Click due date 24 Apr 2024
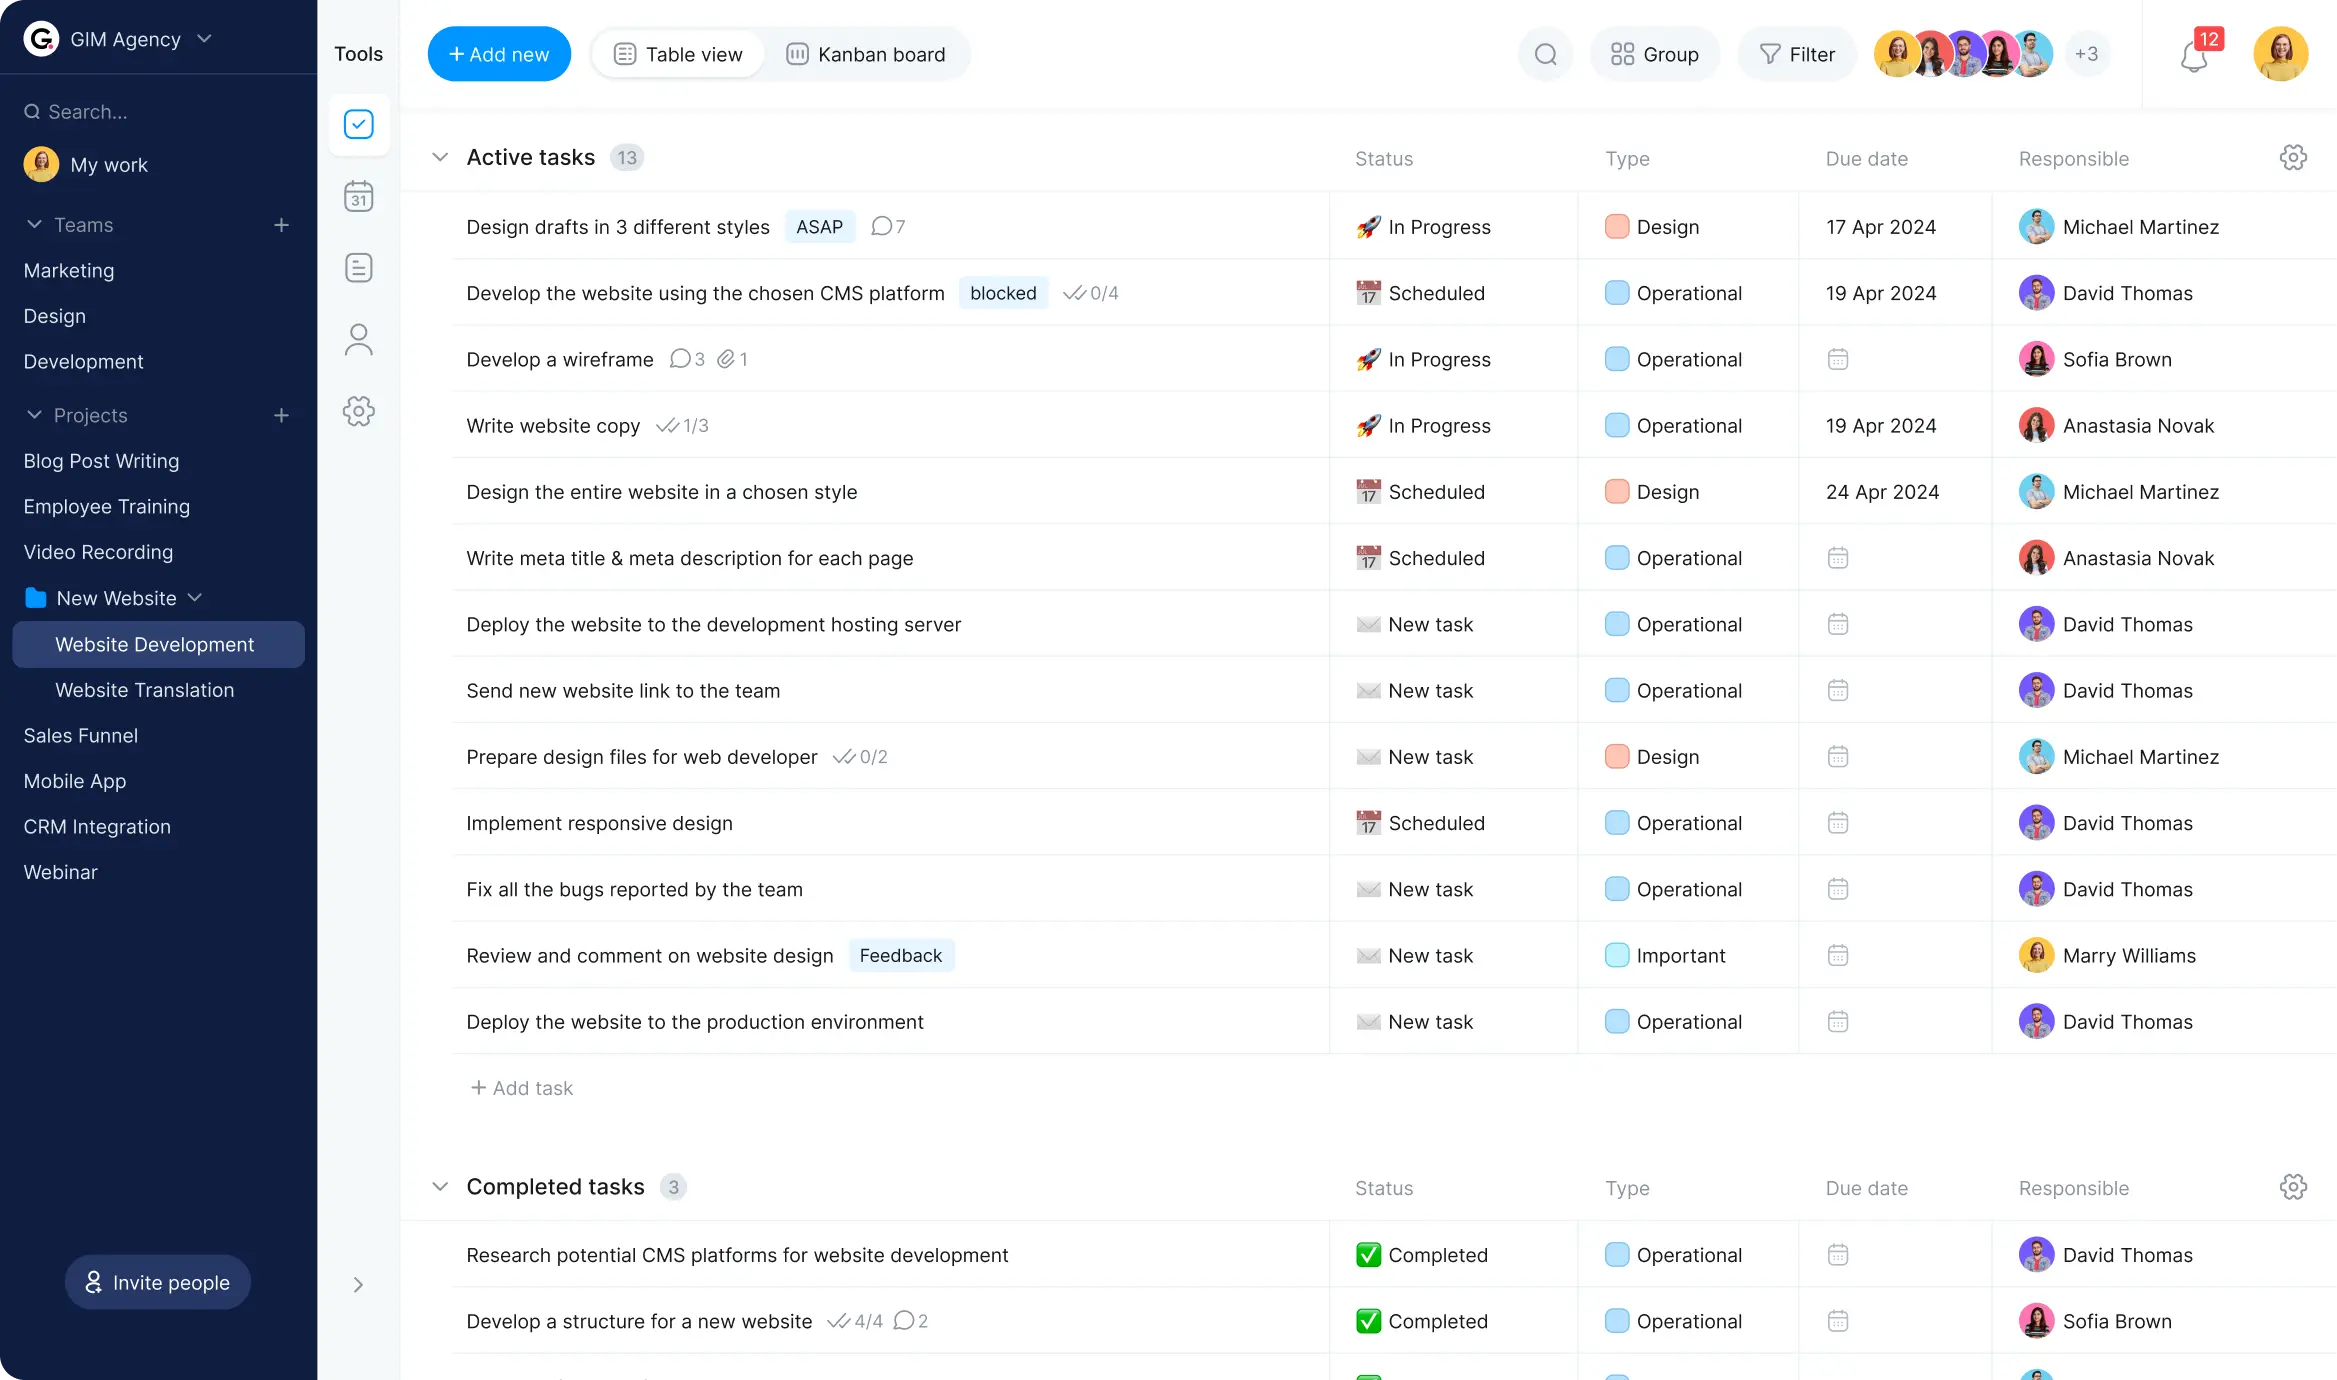Image resolution: width=2337 pixels, height=1380 pixels. (1882, 492)
